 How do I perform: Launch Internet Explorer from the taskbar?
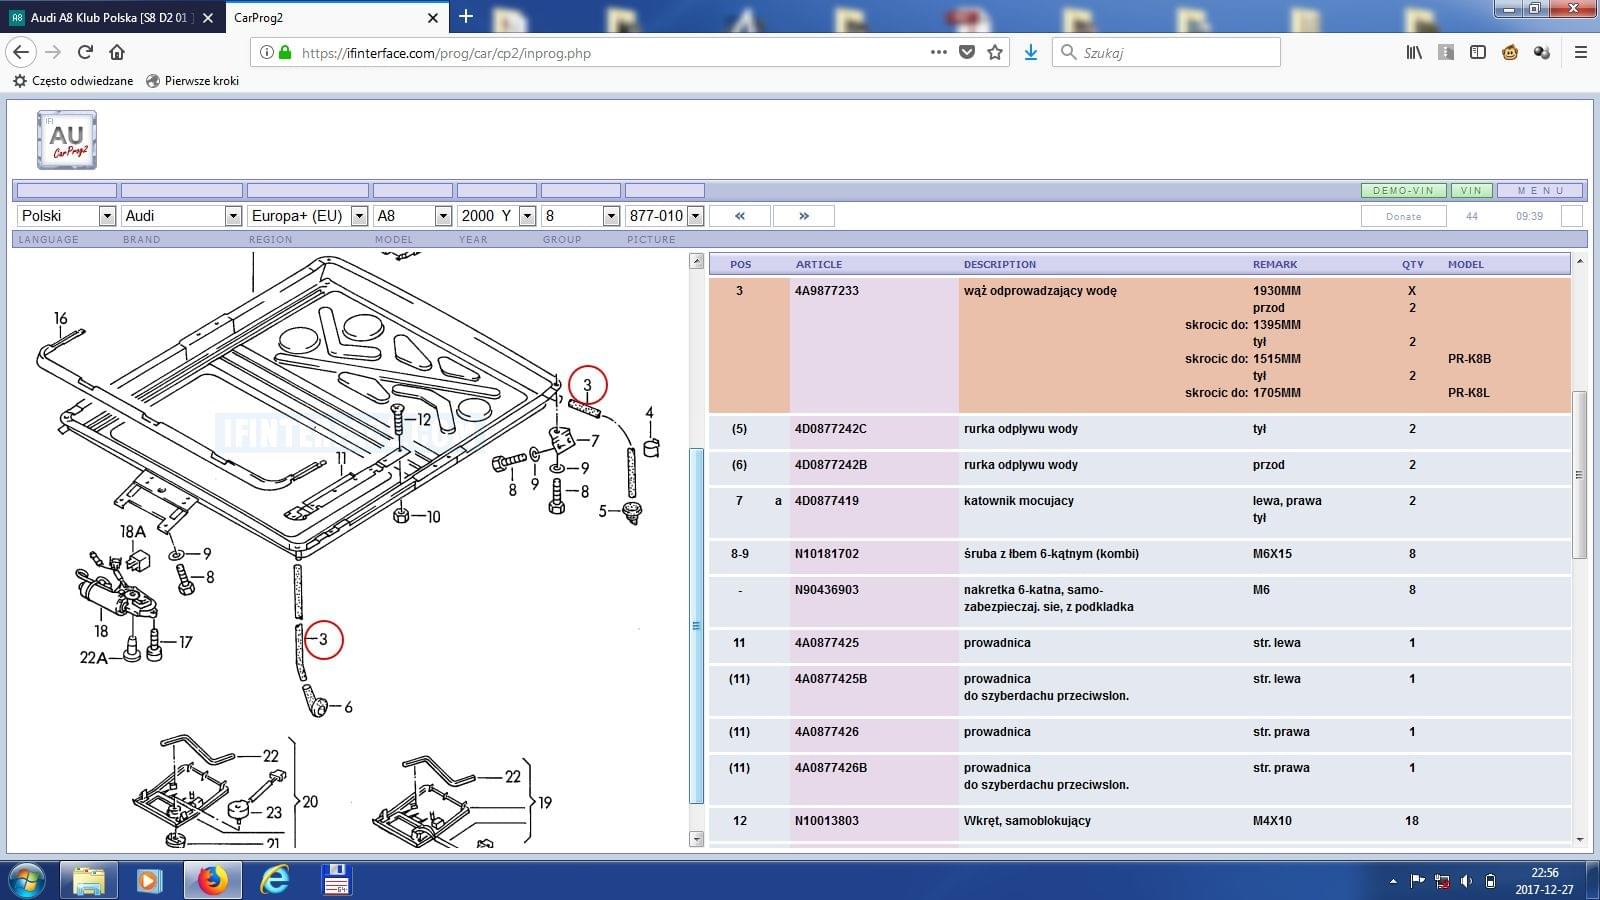tap(274, 880)
